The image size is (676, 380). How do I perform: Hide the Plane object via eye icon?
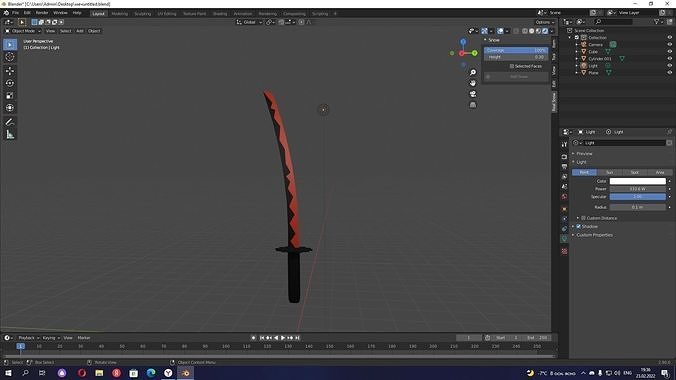pos(670,72)
